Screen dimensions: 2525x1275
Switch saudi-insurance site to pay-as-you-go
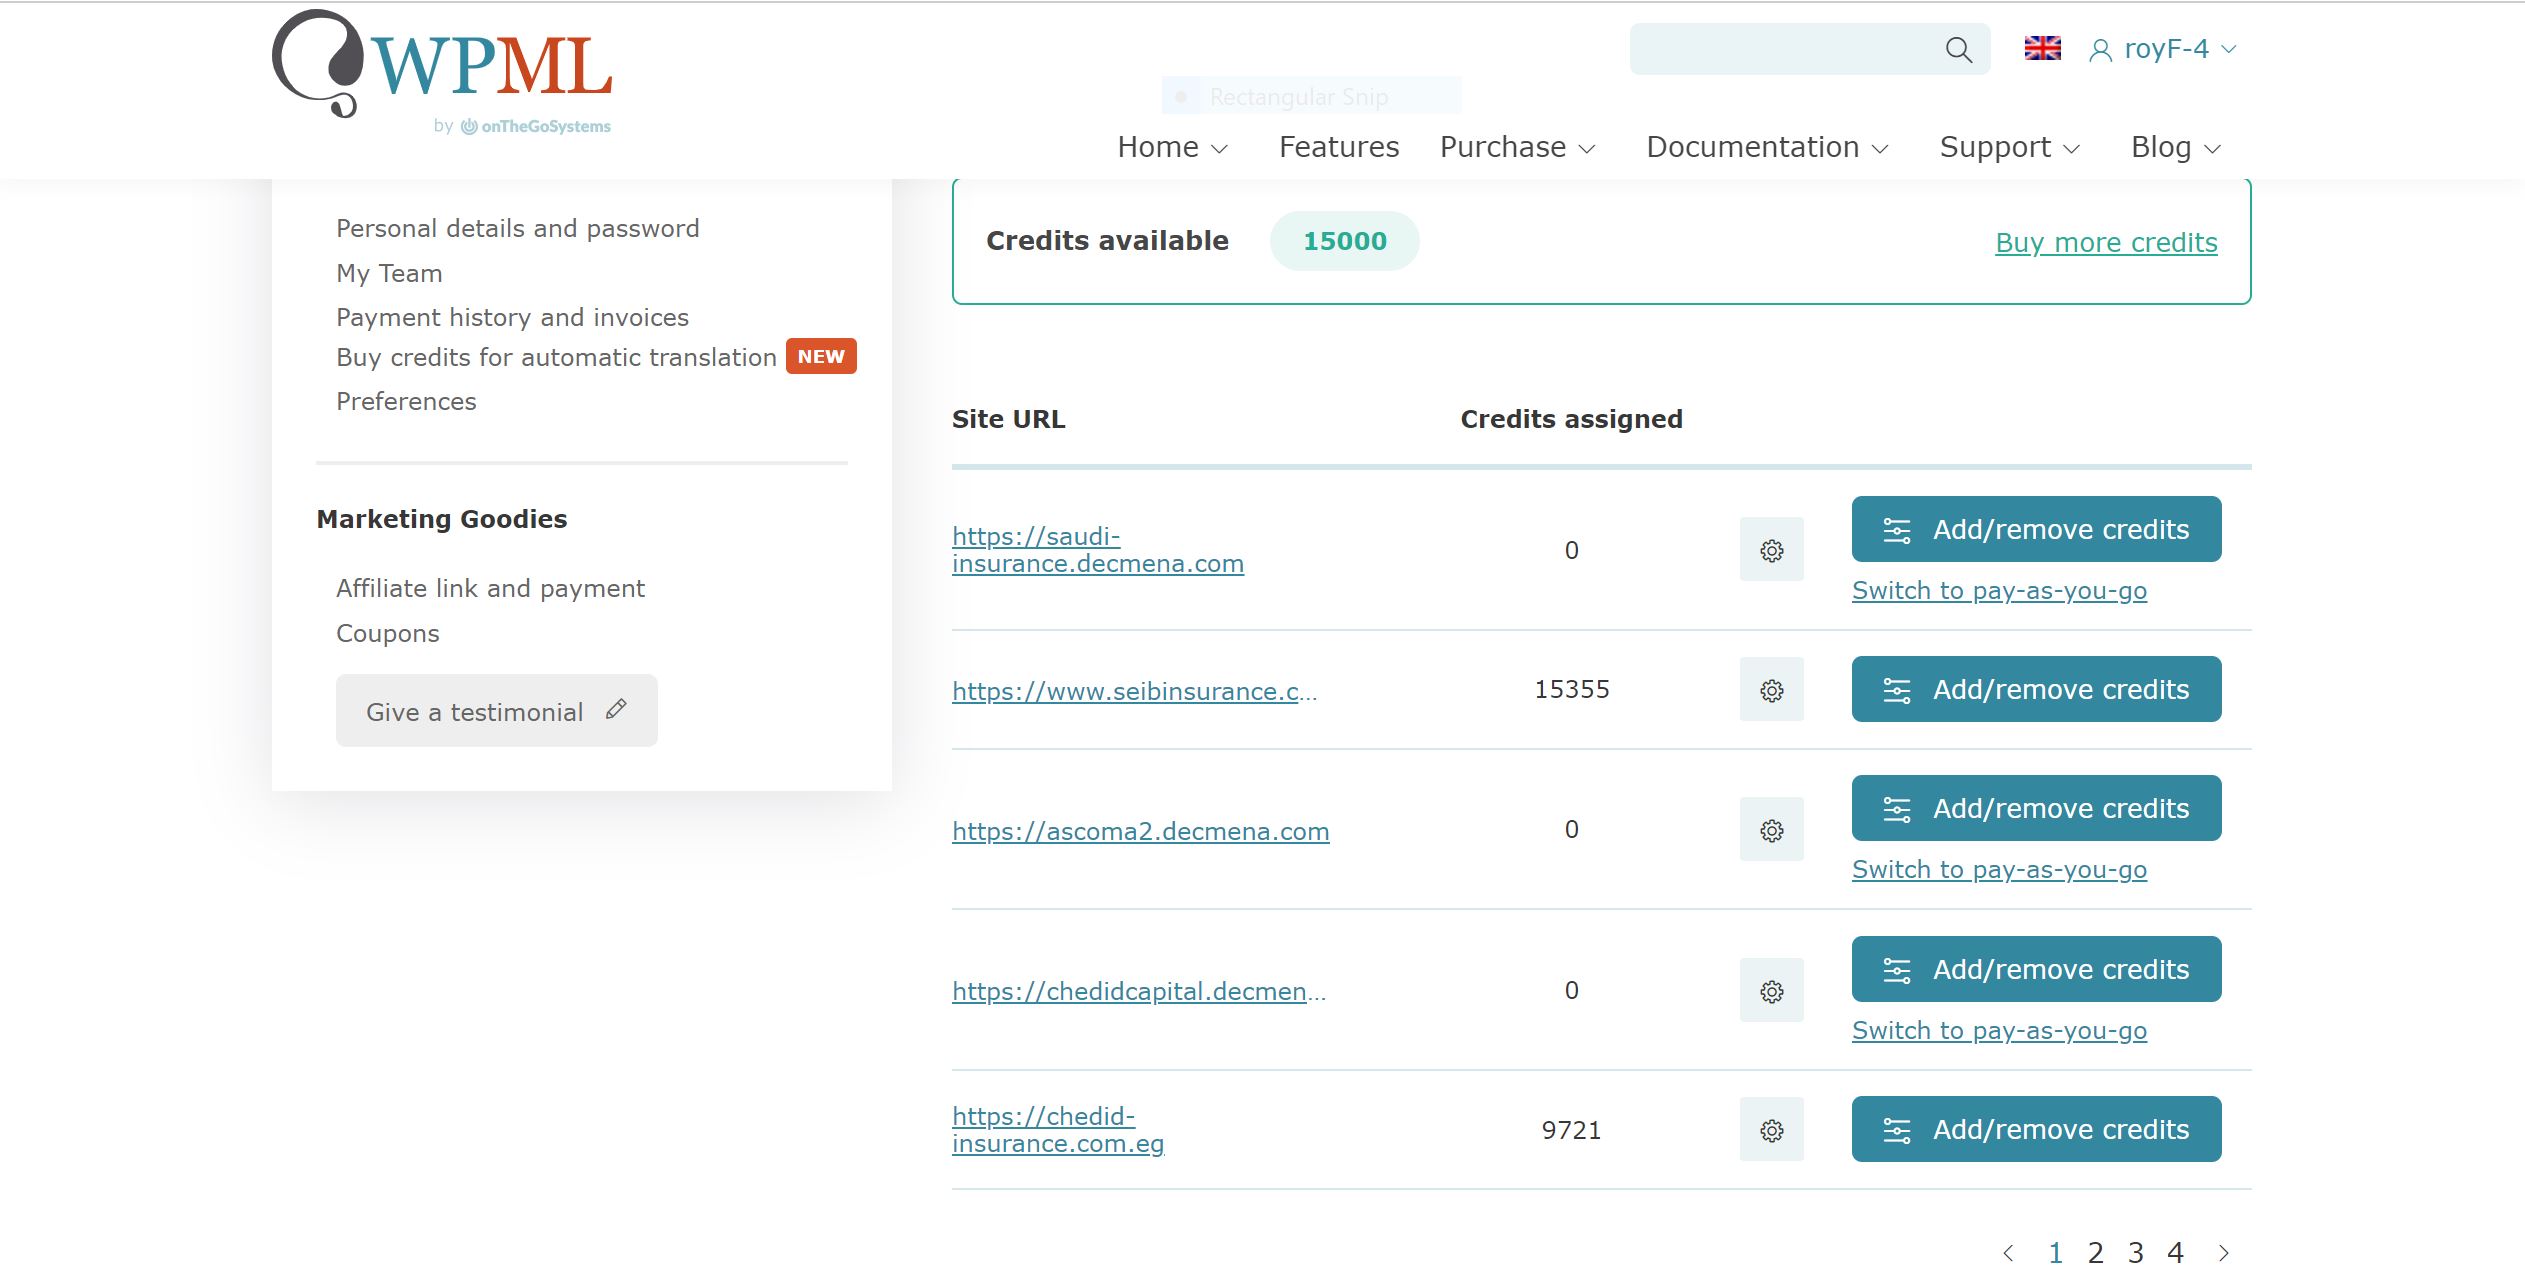coord(1999,590)
